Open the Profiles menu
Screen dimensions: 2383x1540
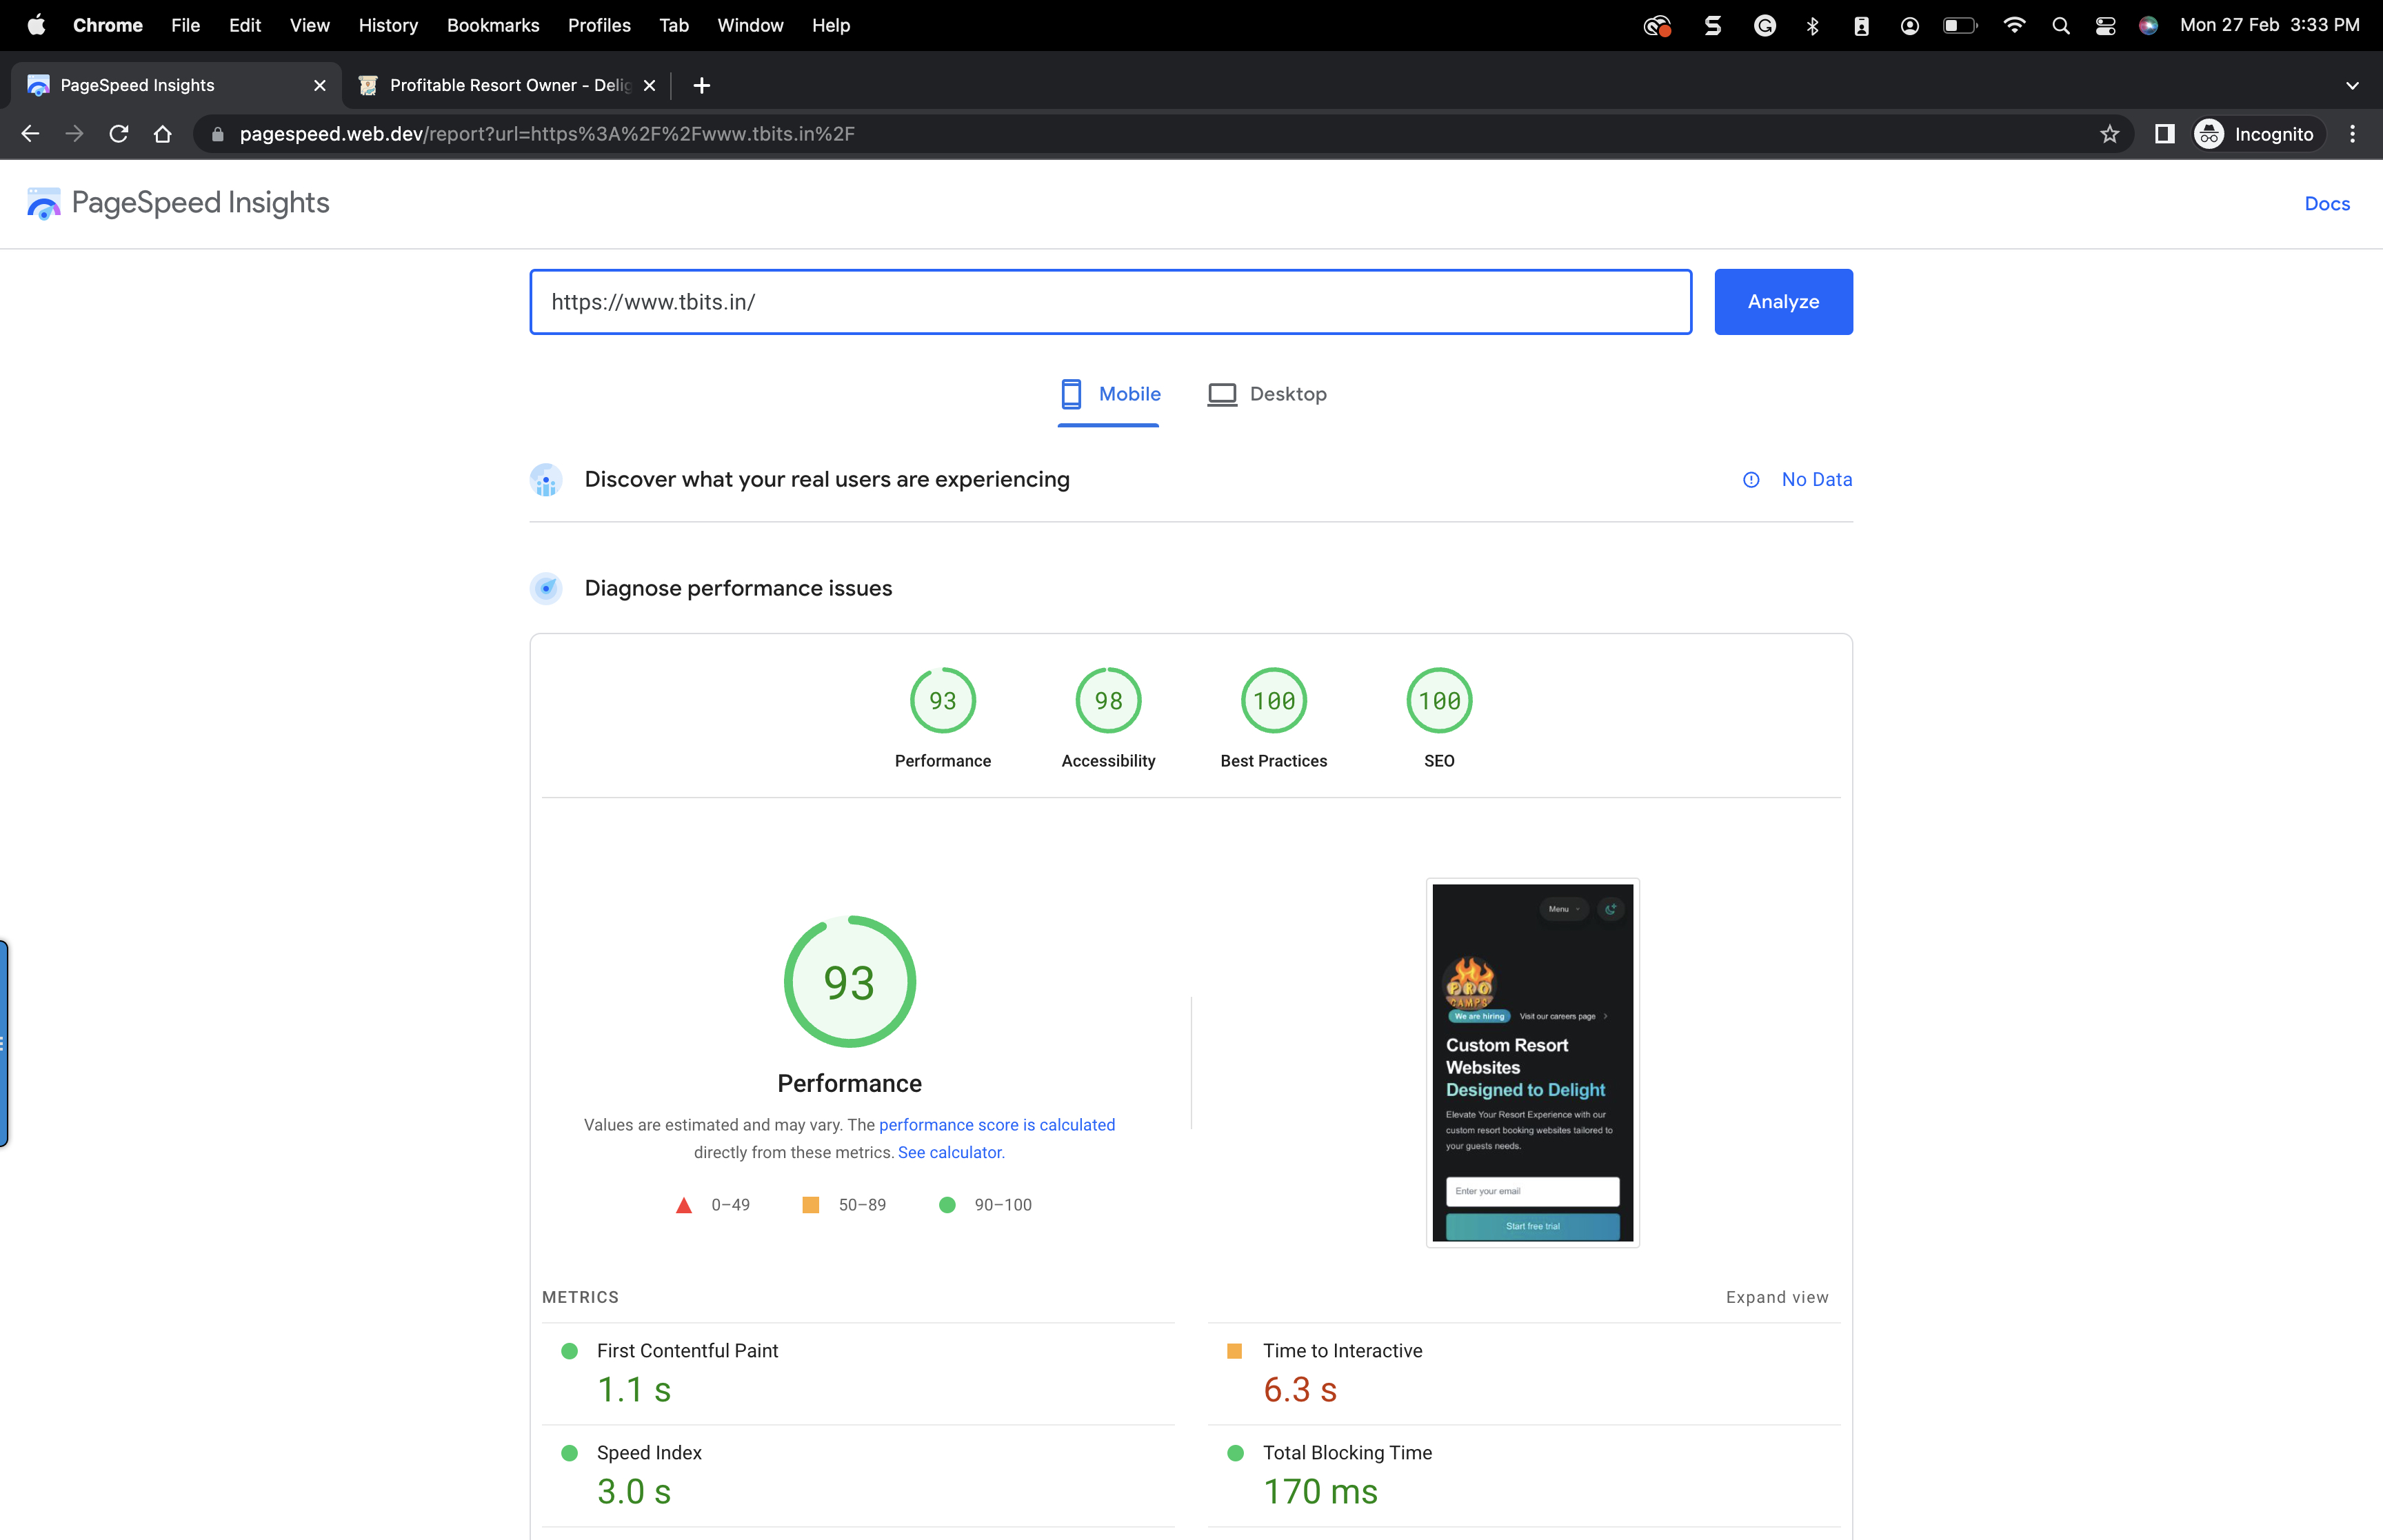tap(599, 25)
